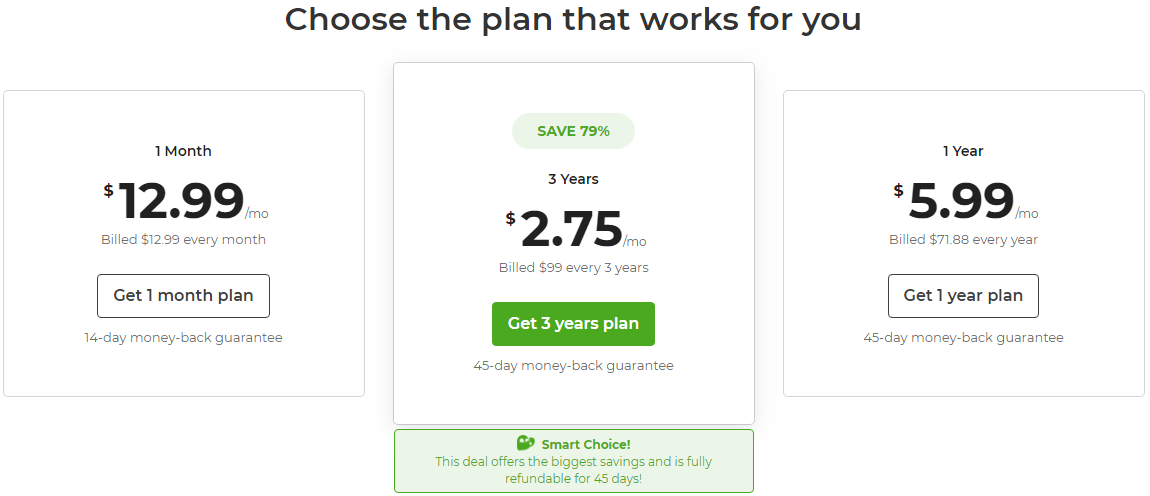Screen dimensions: 1150x496
Task: Click 45-day guarantee under 1 year plan
Action: pyautogui.click(x=963, y=338)
